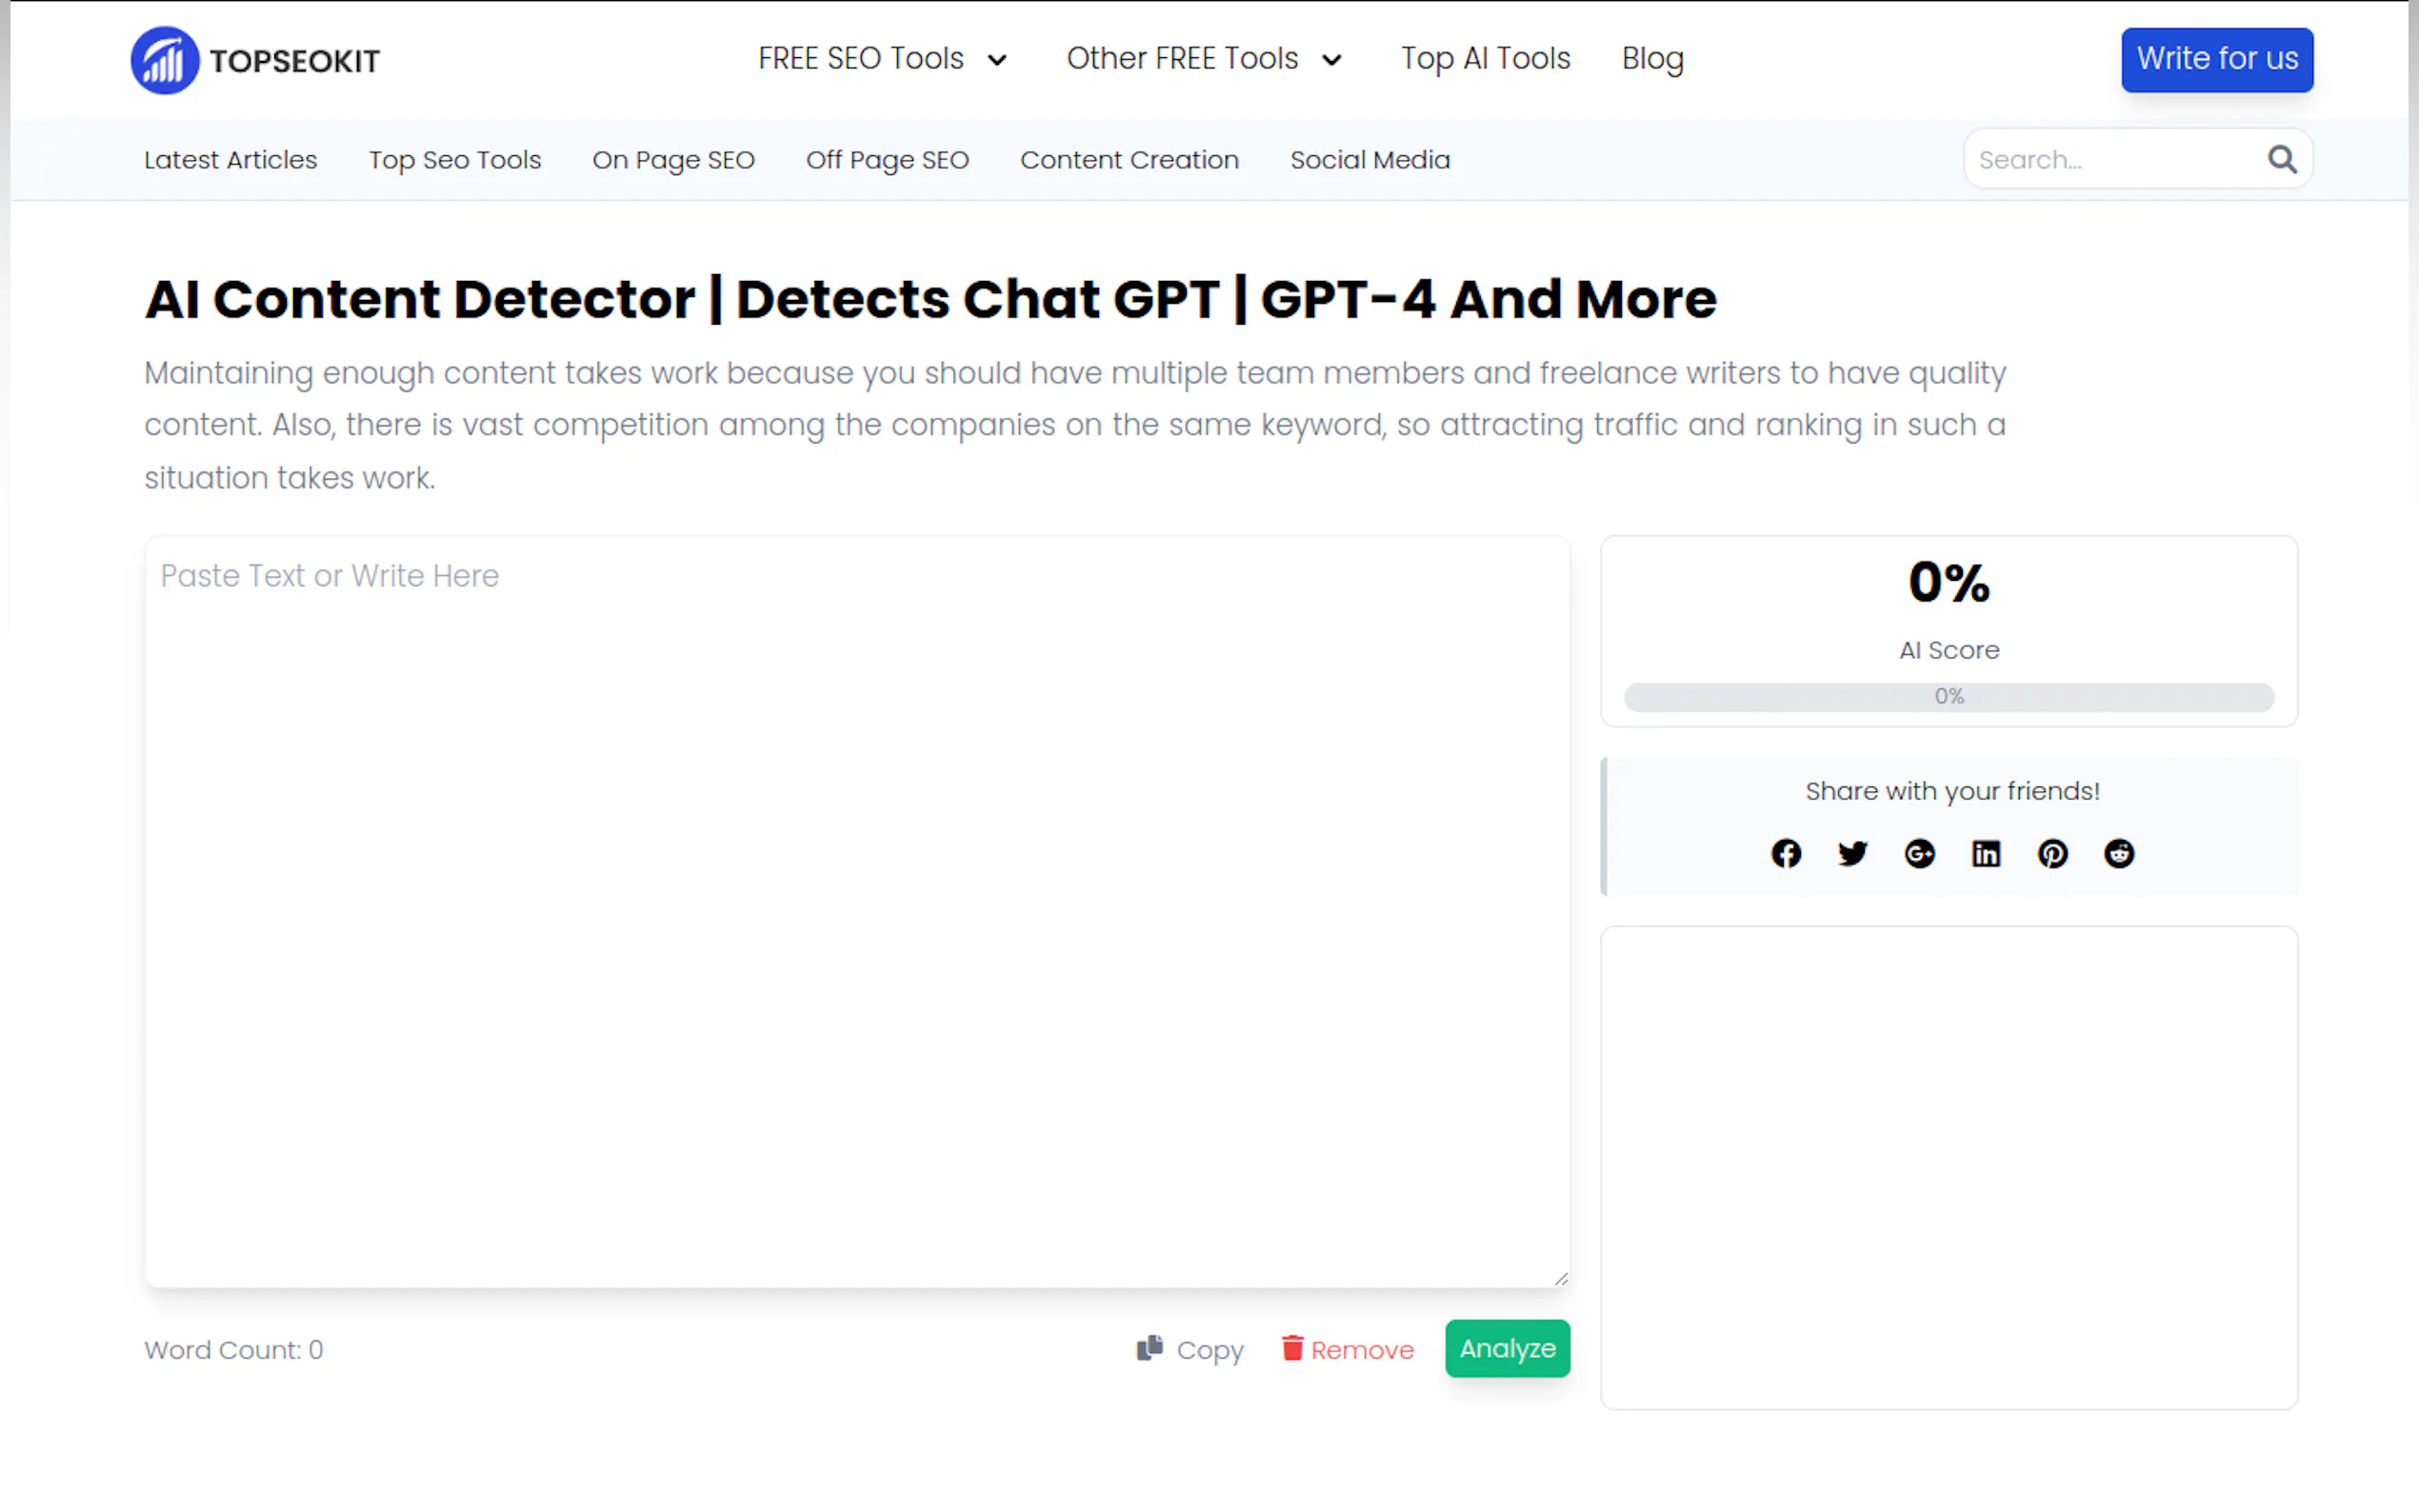Share via Google Plus icon
Image resolution: width=2419 pixels, height=1512 pixels.
[1919, 853]
